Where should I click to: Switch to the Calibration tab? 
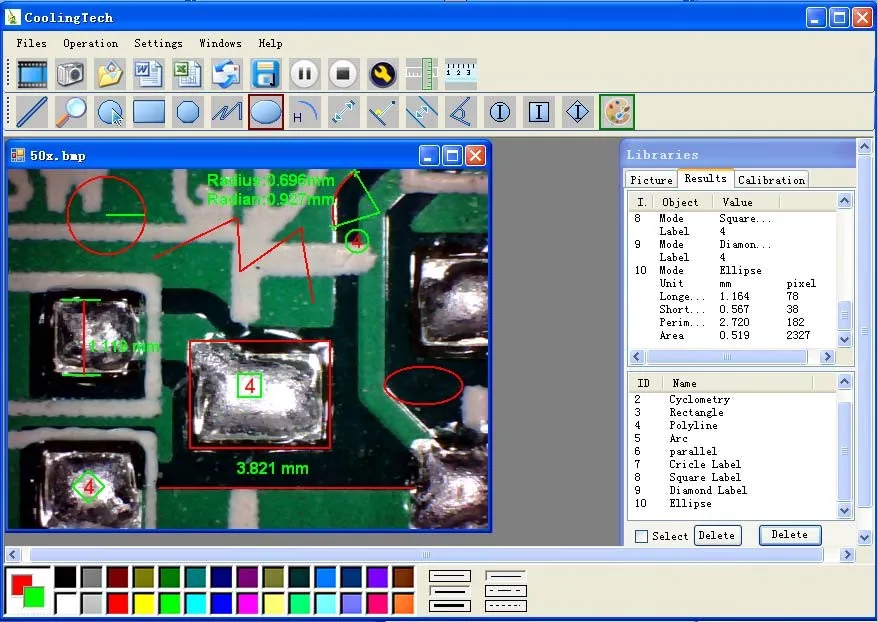[x=771, y=180]
